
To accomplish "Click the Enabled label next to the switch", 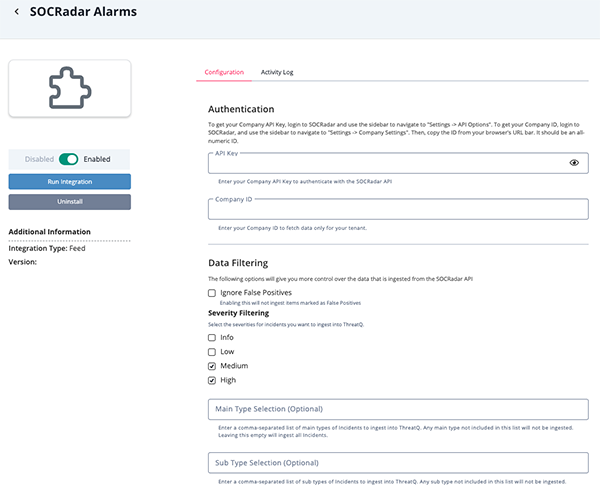I will tap(97, 158).
